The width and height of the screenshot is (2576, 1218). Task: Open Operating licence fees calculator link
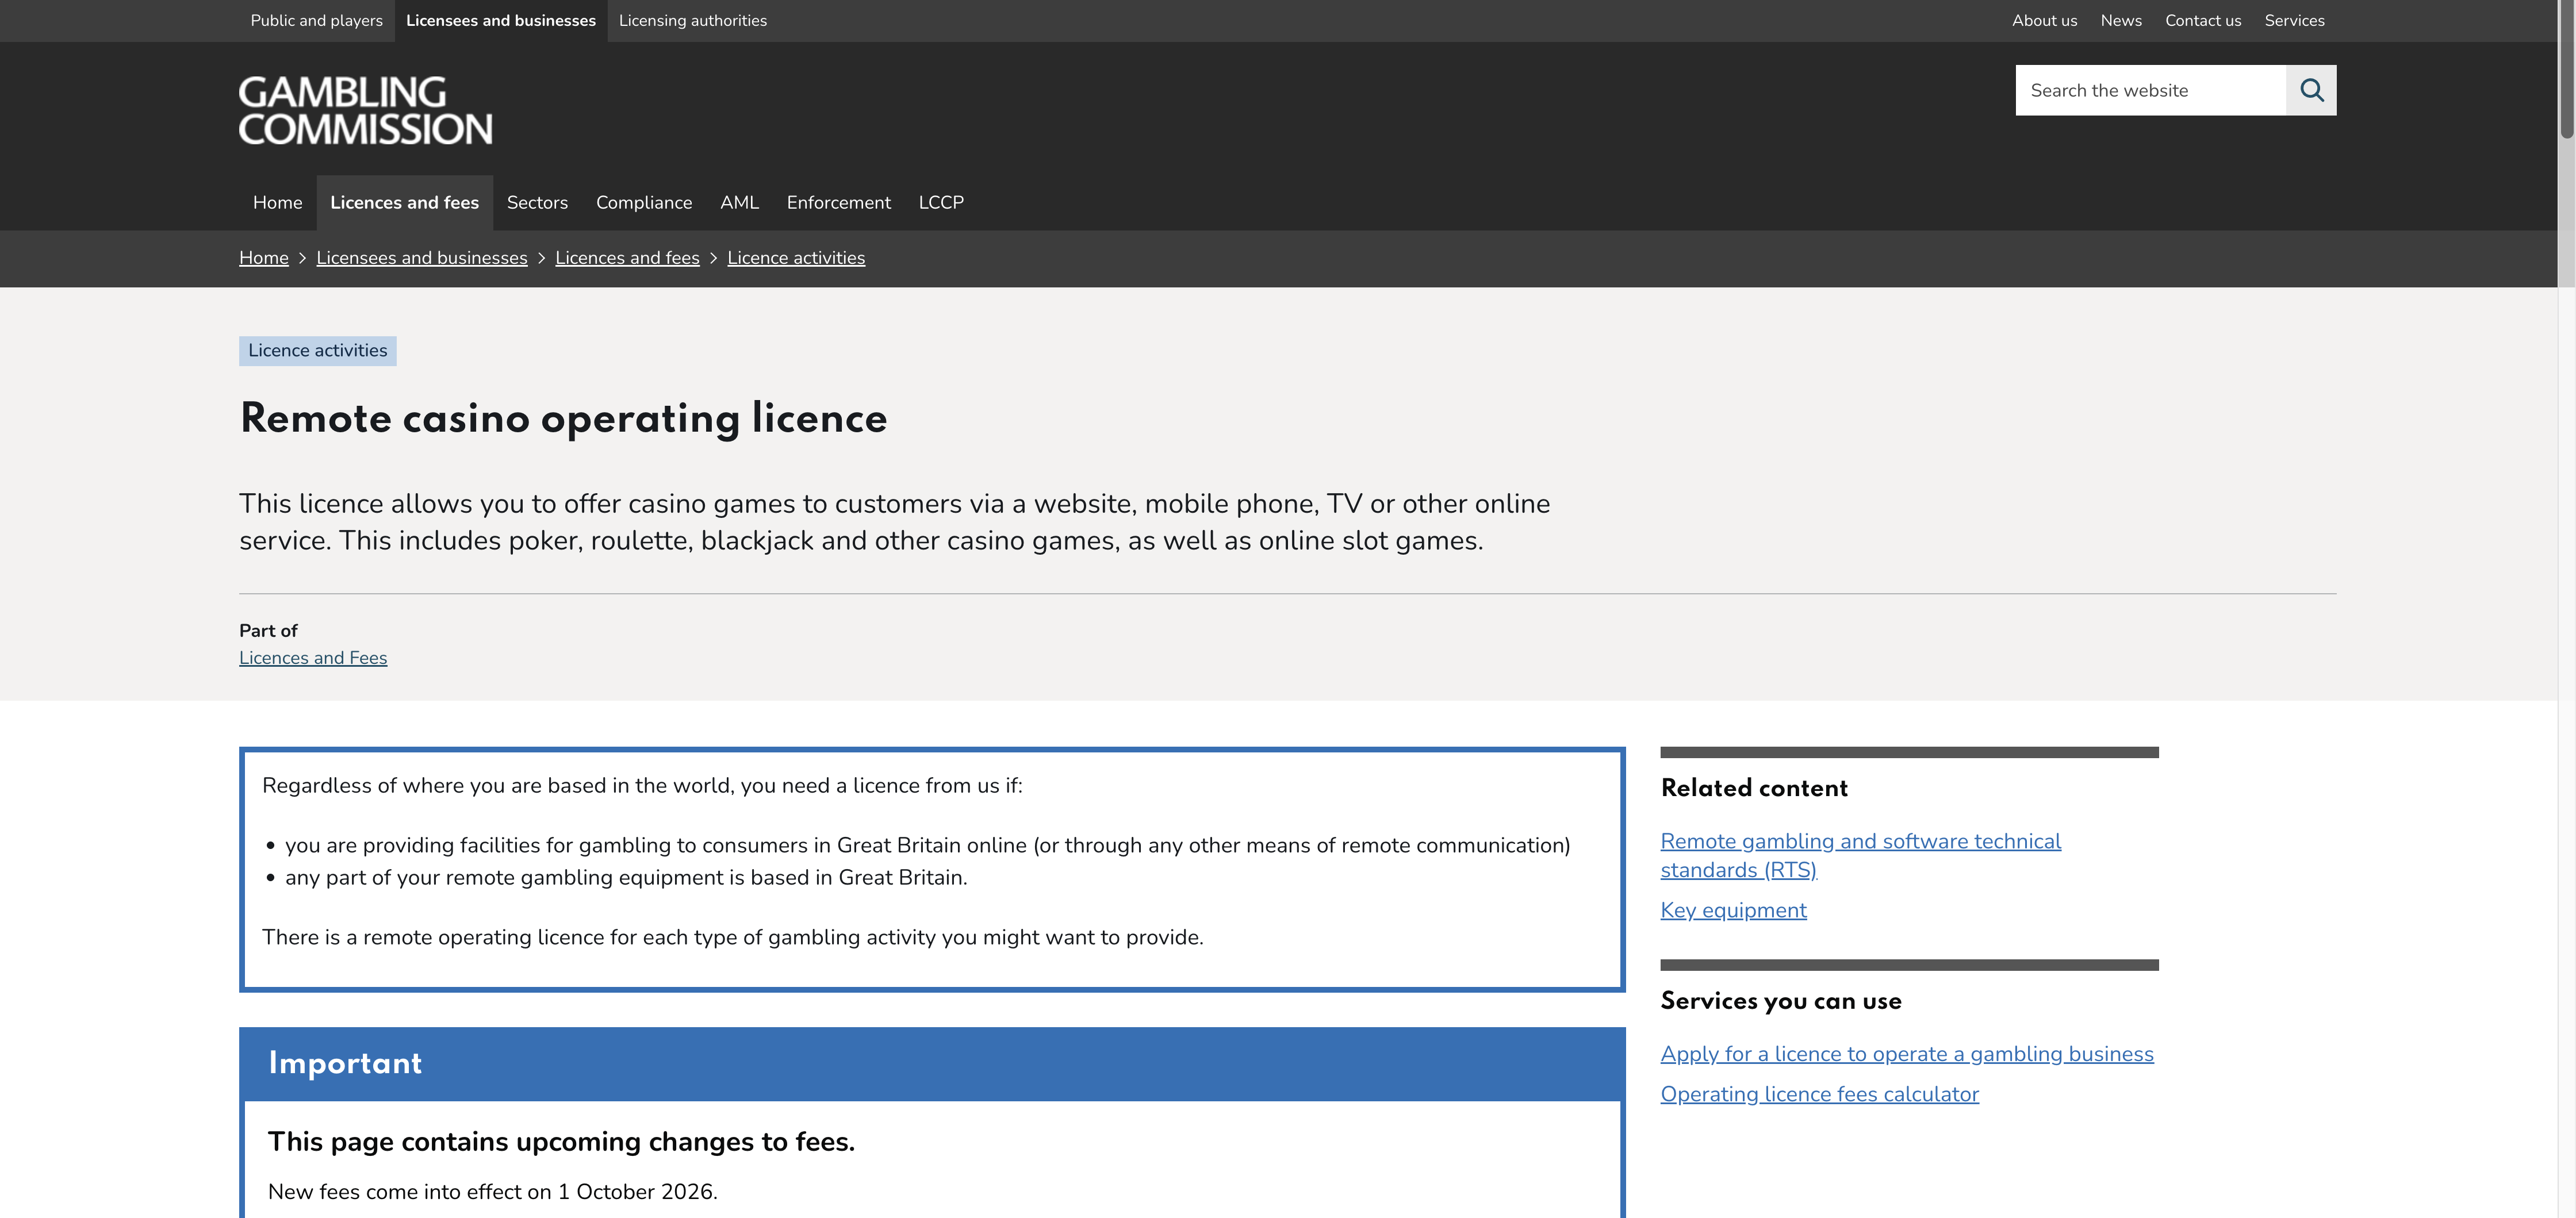(x=1819, y=1094)
